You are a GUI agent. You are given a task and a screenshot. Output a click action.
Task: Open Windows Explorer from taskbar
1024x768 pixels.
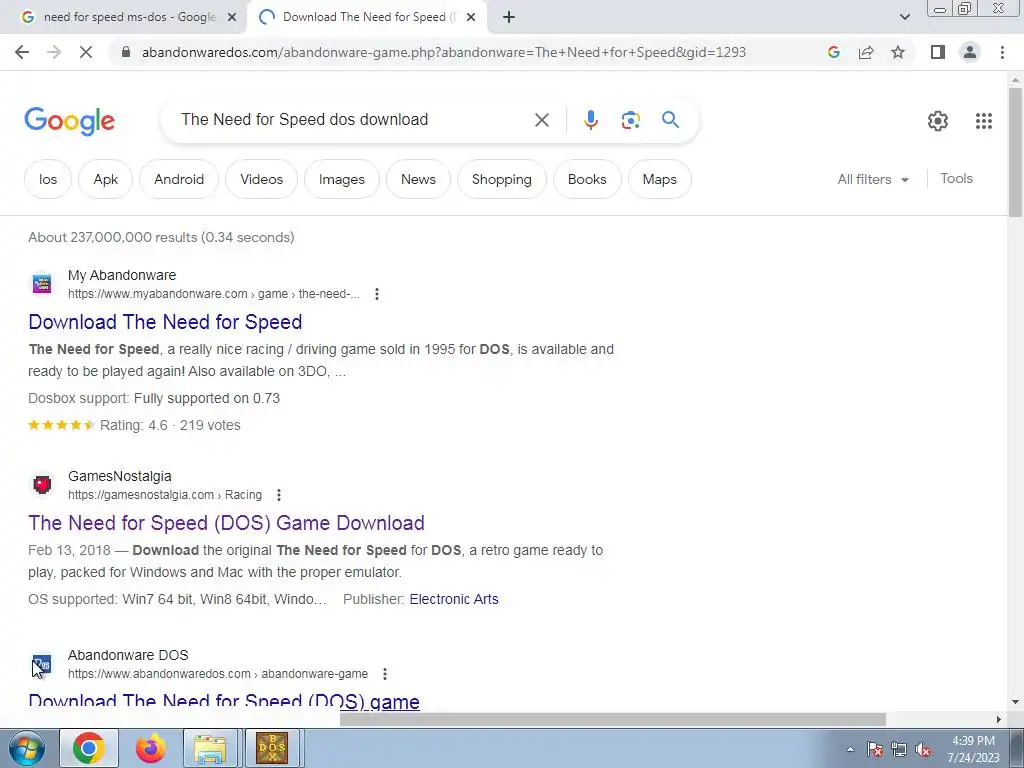210,748
